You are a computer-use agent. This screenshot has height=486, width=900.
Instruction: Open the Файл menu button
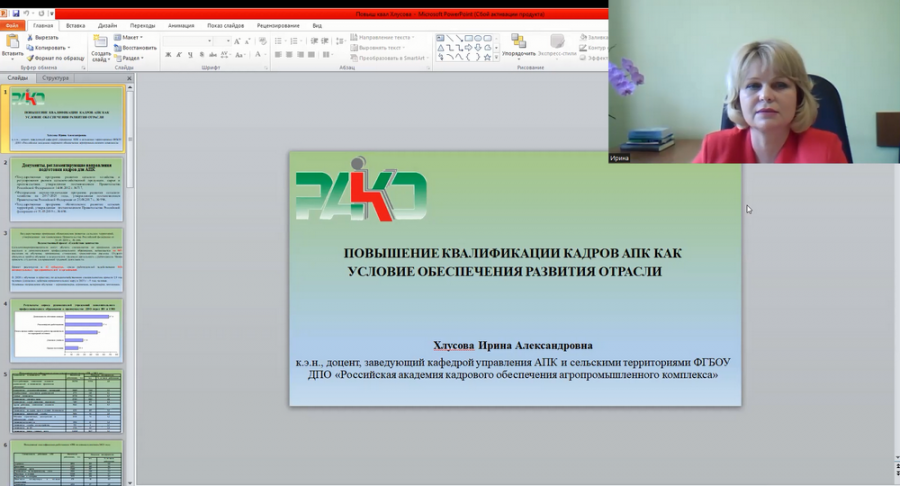[x=12, y=24]
